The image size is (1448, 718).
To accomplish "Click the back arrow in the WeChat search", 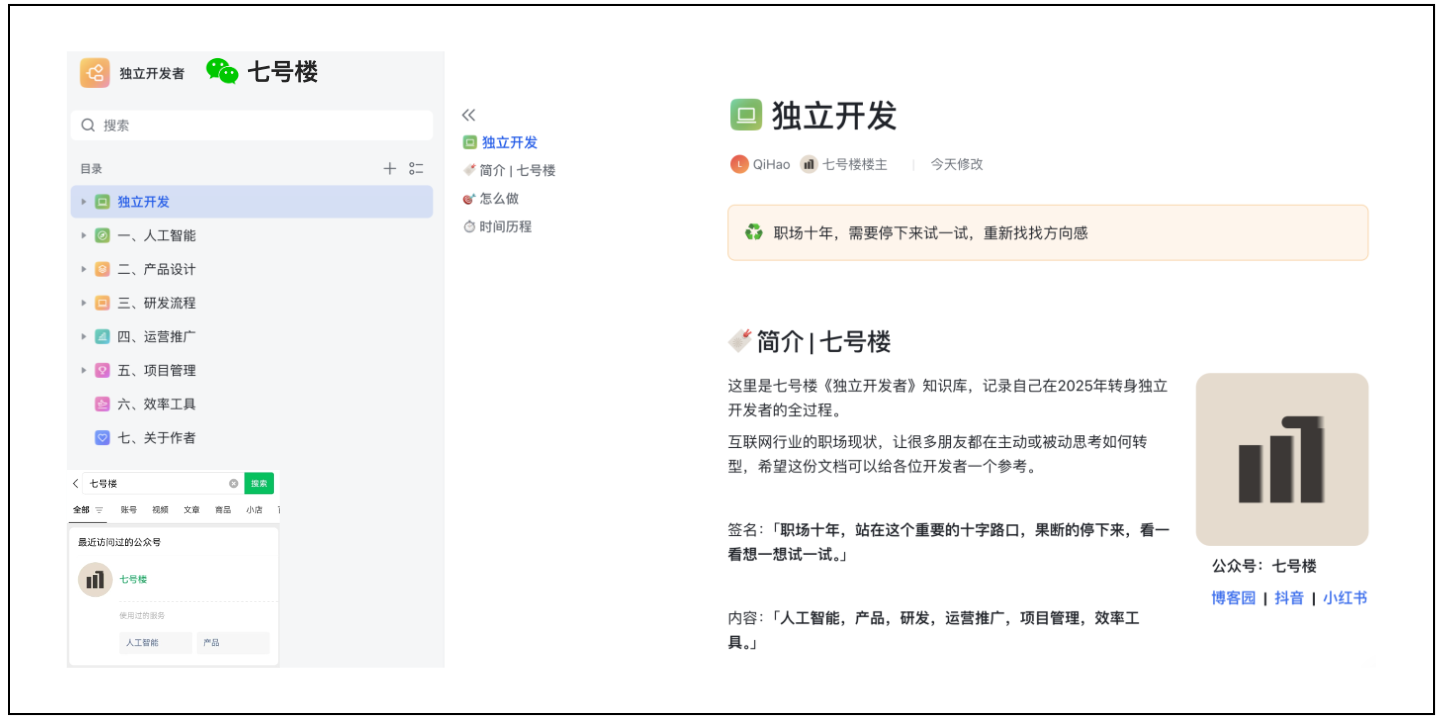I will (x=76, y=484).
